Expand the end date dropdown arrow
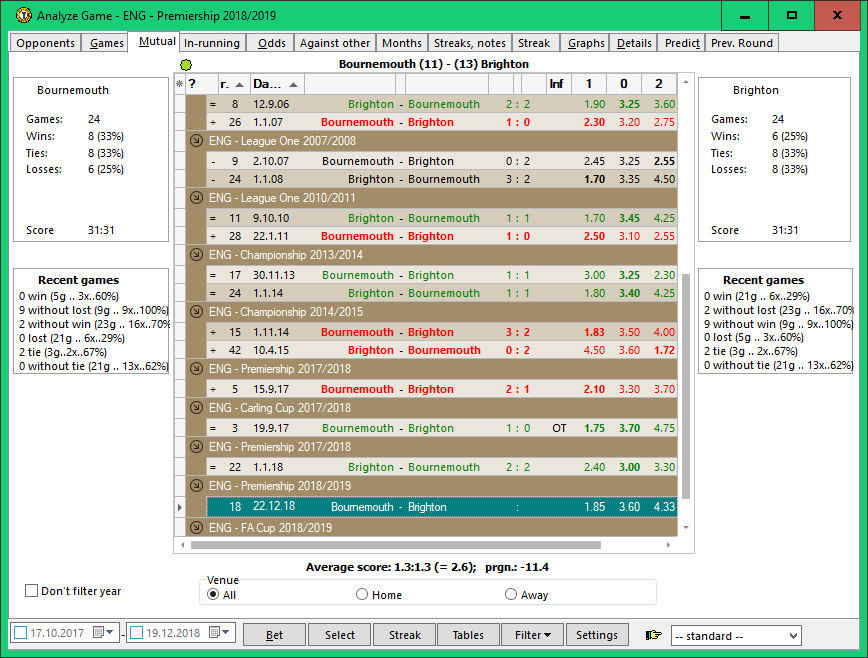 pyautogui.click(x=226, y=633)
